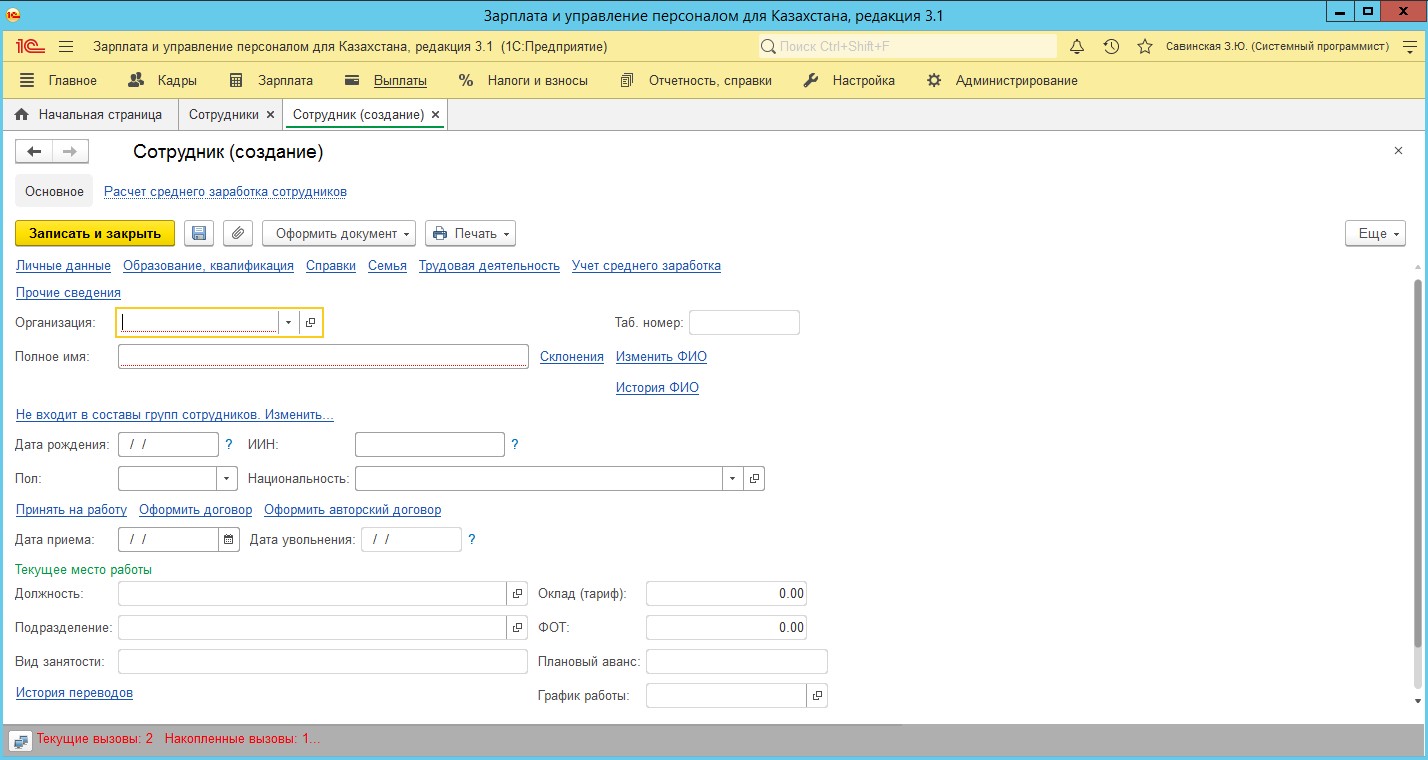Open the Справки link
This screenshot has width=1428, height=760.
tap(331, 265)
